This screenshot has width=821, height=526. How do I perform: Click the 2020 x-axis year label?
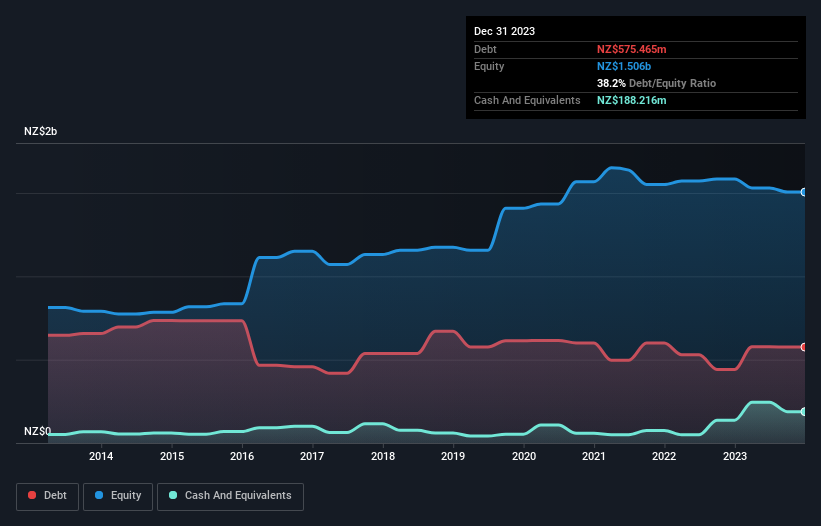pos(523,457)
